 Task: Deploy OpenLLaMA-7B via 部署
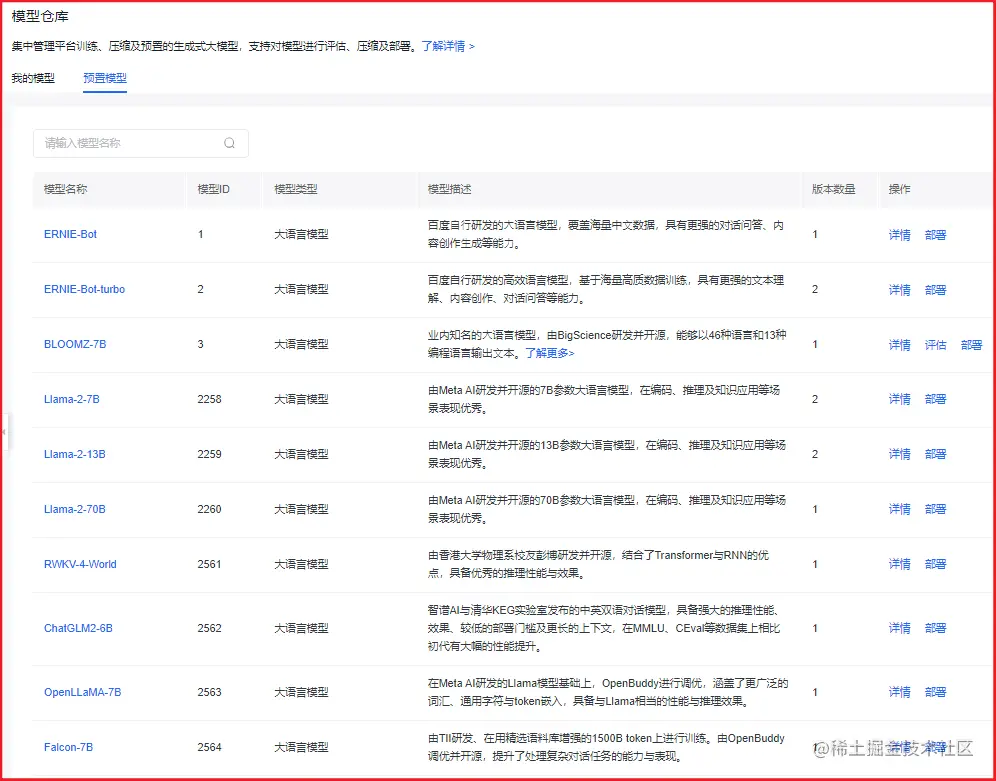tap(936, 692)
